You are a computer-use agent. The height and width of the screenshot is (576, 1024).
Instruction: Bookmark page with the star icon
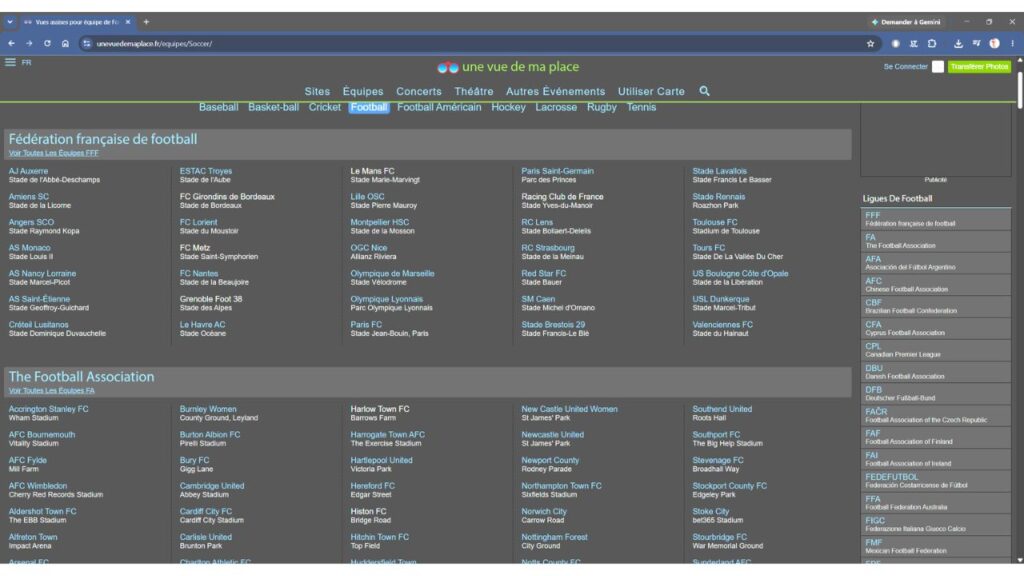click(871, 44)
